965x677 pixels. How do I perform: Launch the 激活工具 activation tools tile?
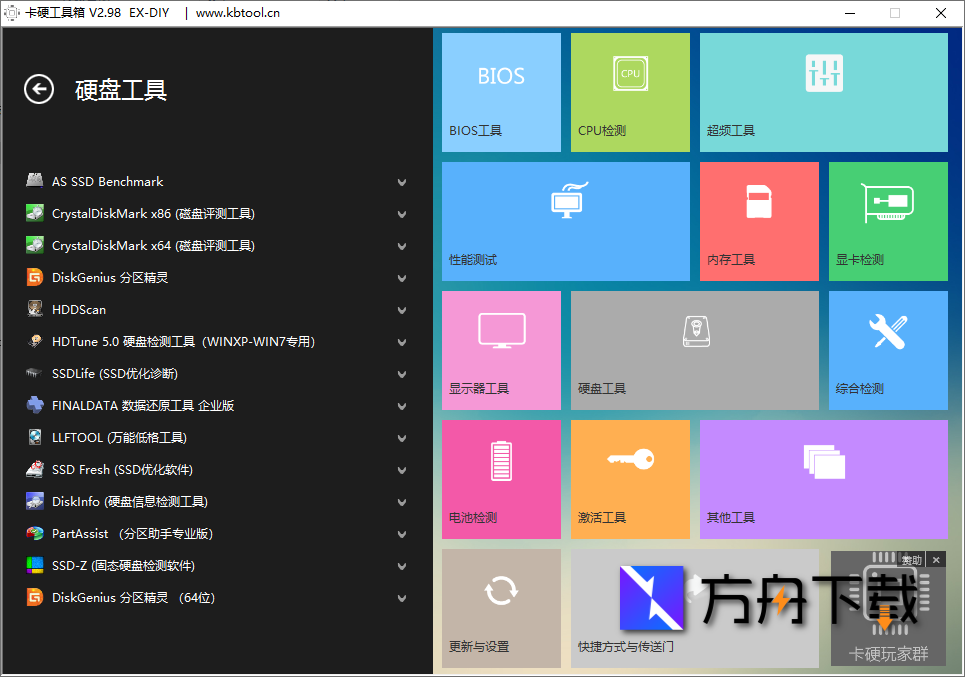click(629, 479)
